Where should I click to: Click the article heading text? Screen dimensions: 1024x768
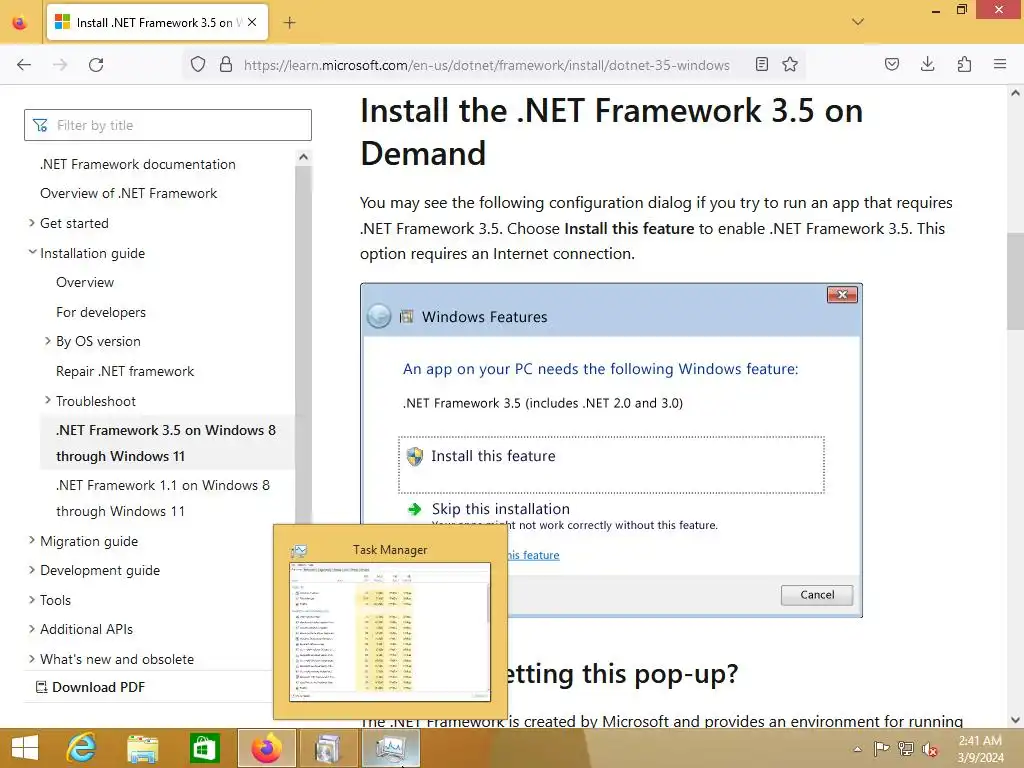click(x=611, y=132)
